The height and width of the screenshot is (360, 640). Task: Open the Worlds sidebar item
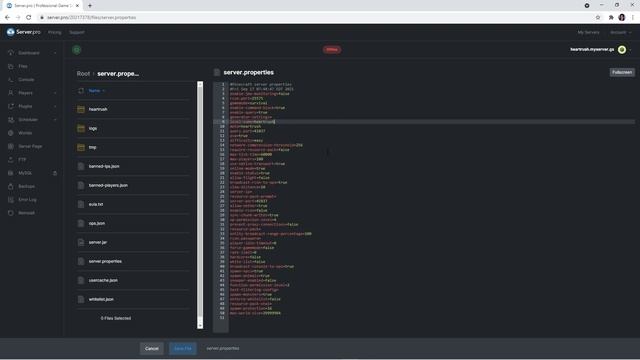coord(25,133)
